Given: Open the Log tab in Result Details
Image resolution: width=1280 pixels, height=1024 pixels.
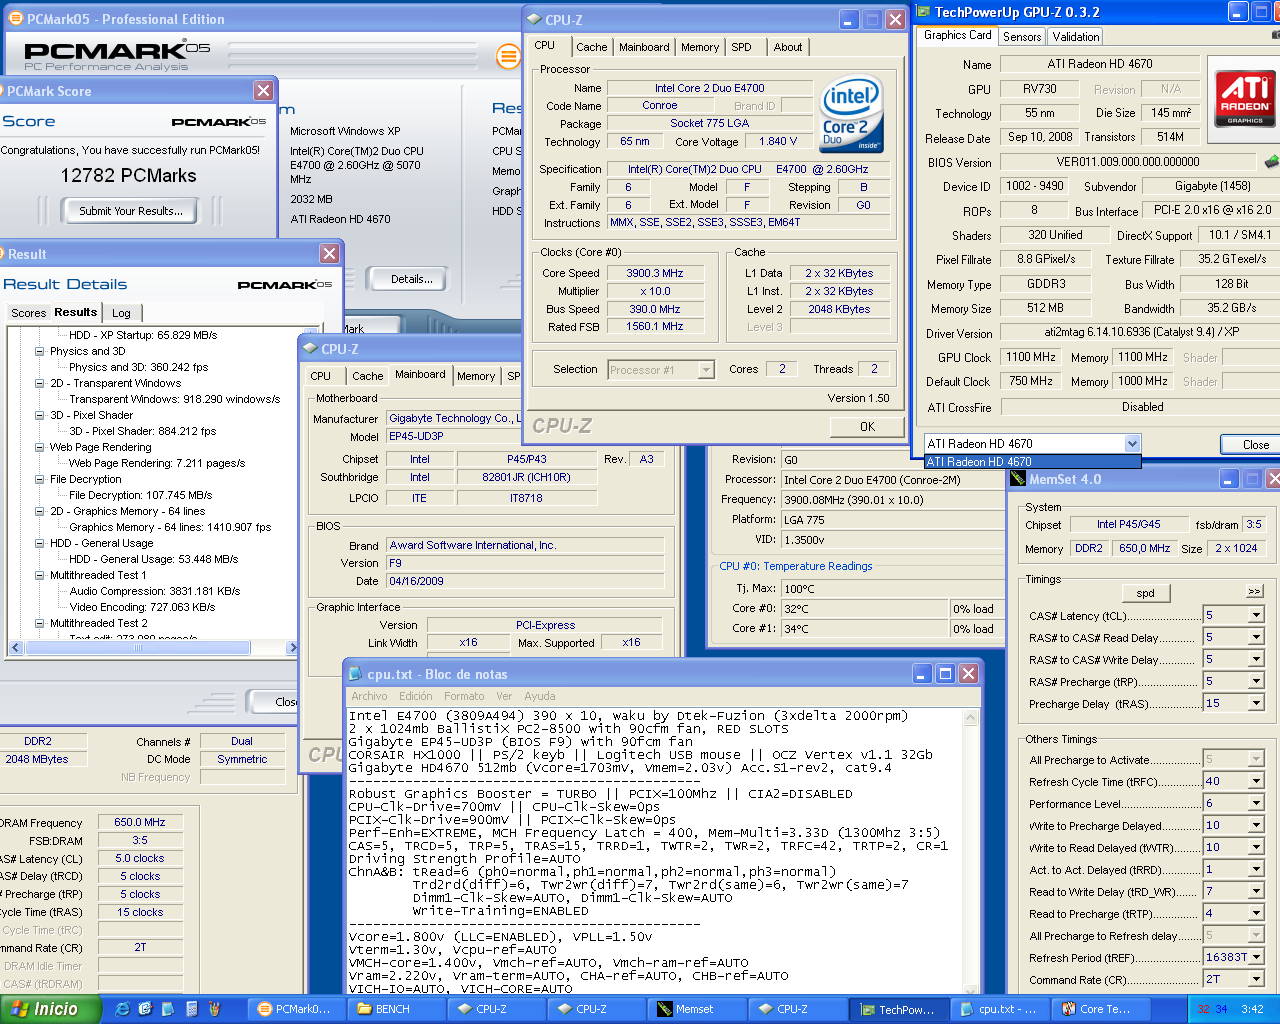Looking at the screenshot, I should coord(121,313).
